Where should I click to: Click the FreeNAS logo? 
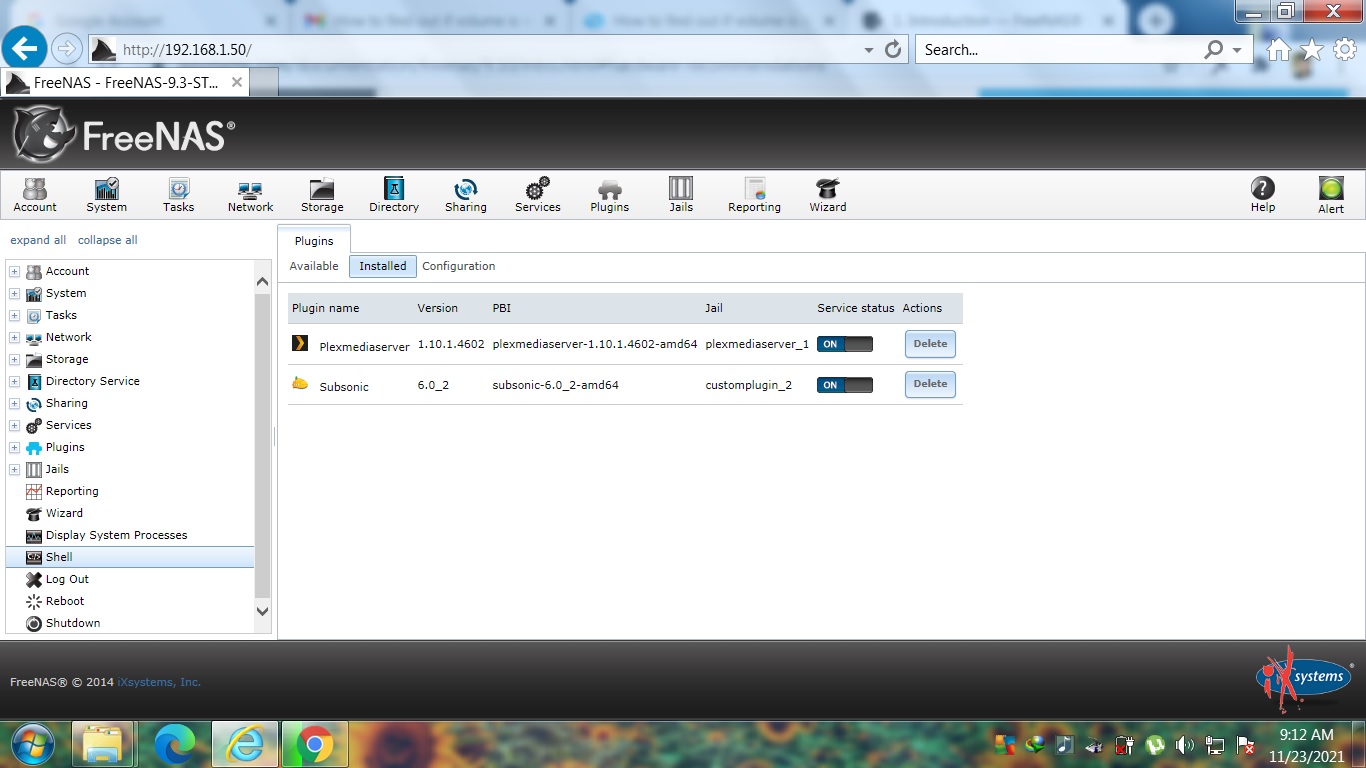[x=124, y=134]
